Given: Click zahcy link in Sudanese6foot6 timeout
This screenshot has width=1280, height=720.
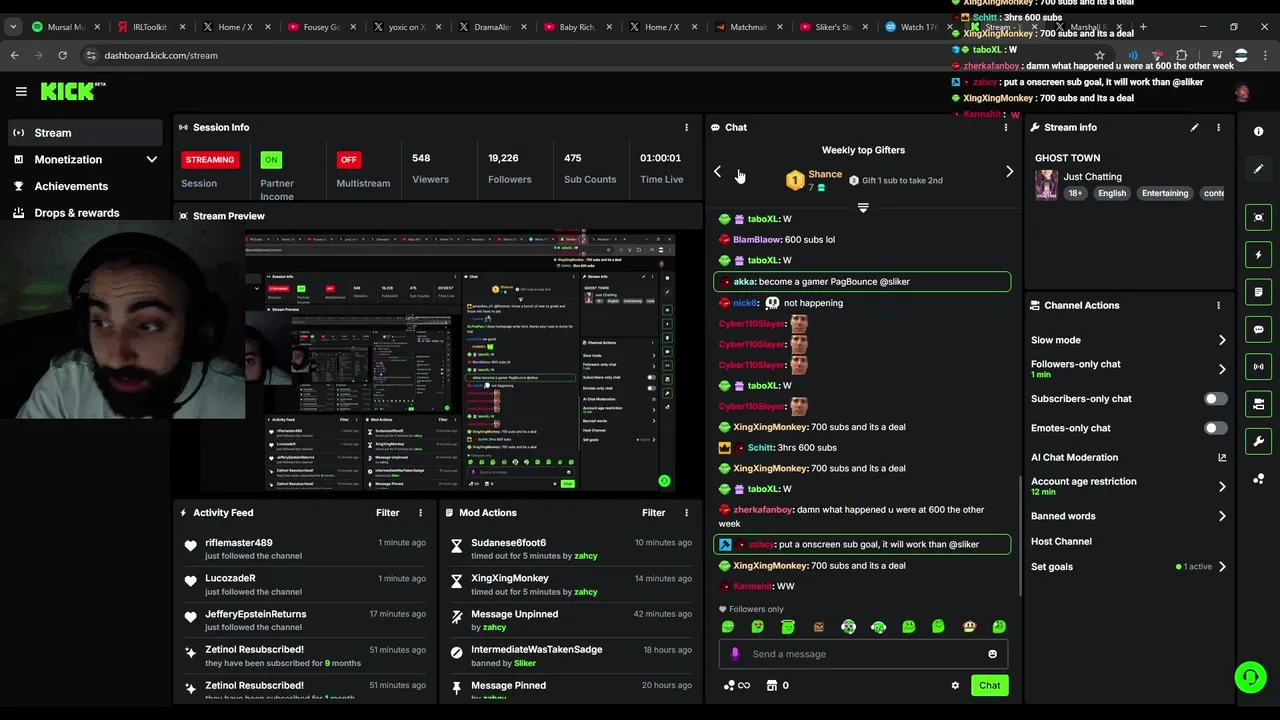Looking at the screenshot, I should 585,556.
